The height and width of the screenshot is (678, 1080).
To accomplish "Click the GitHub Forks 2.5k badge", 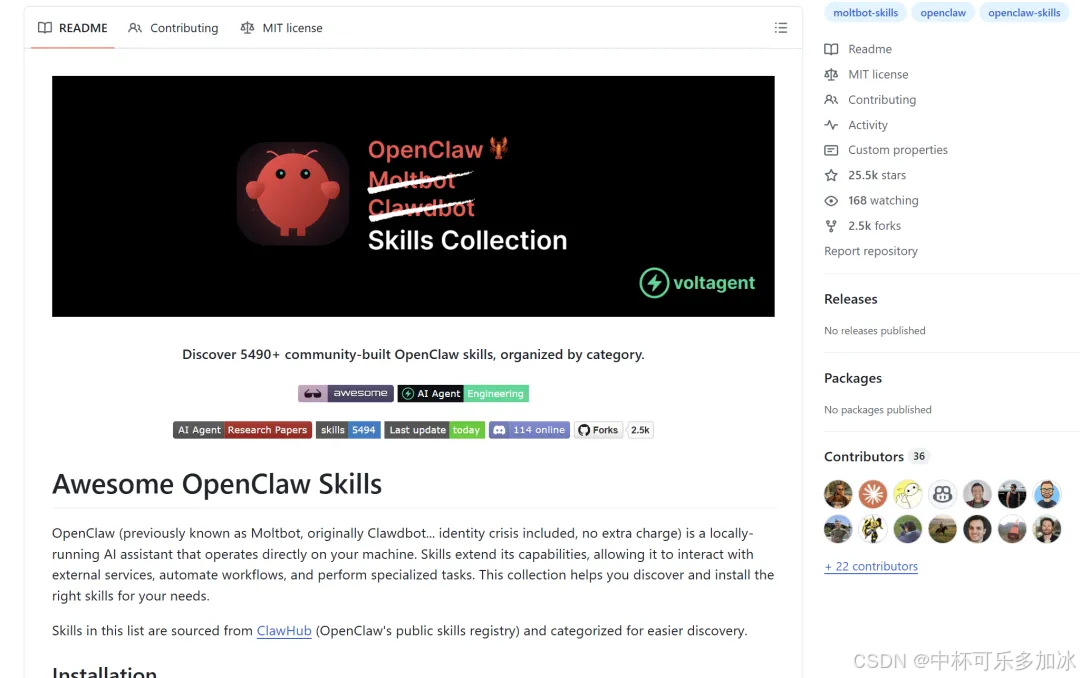I will pos(613,429).
